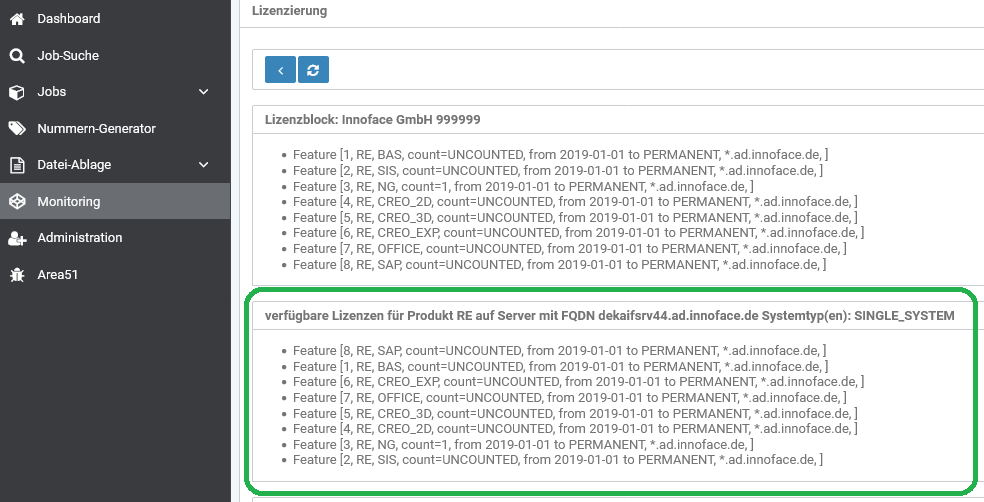Screen dimensions: 984x502
Task: Expand the Jobs submenu chevron
Action: (204, 92)
